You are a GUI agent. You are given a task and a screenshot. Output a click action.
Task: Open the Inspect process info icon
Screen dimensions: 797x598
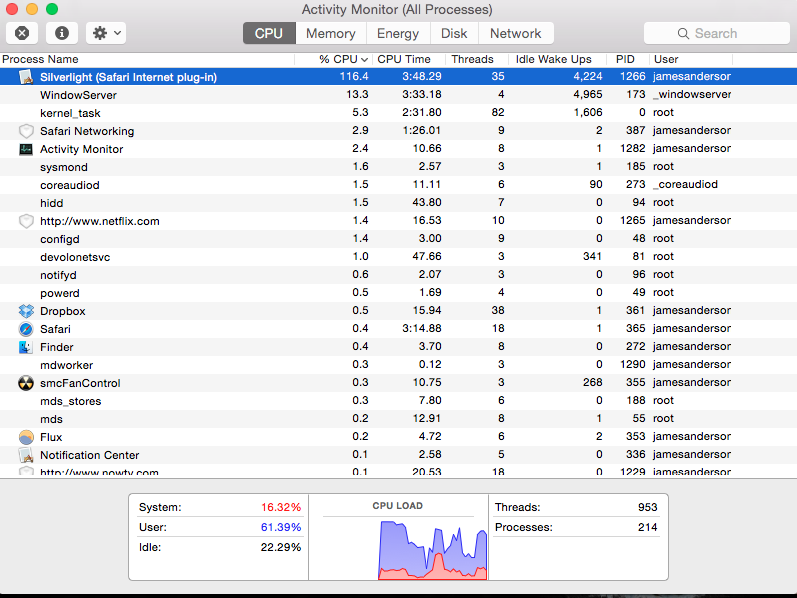[x=62, y=33]
